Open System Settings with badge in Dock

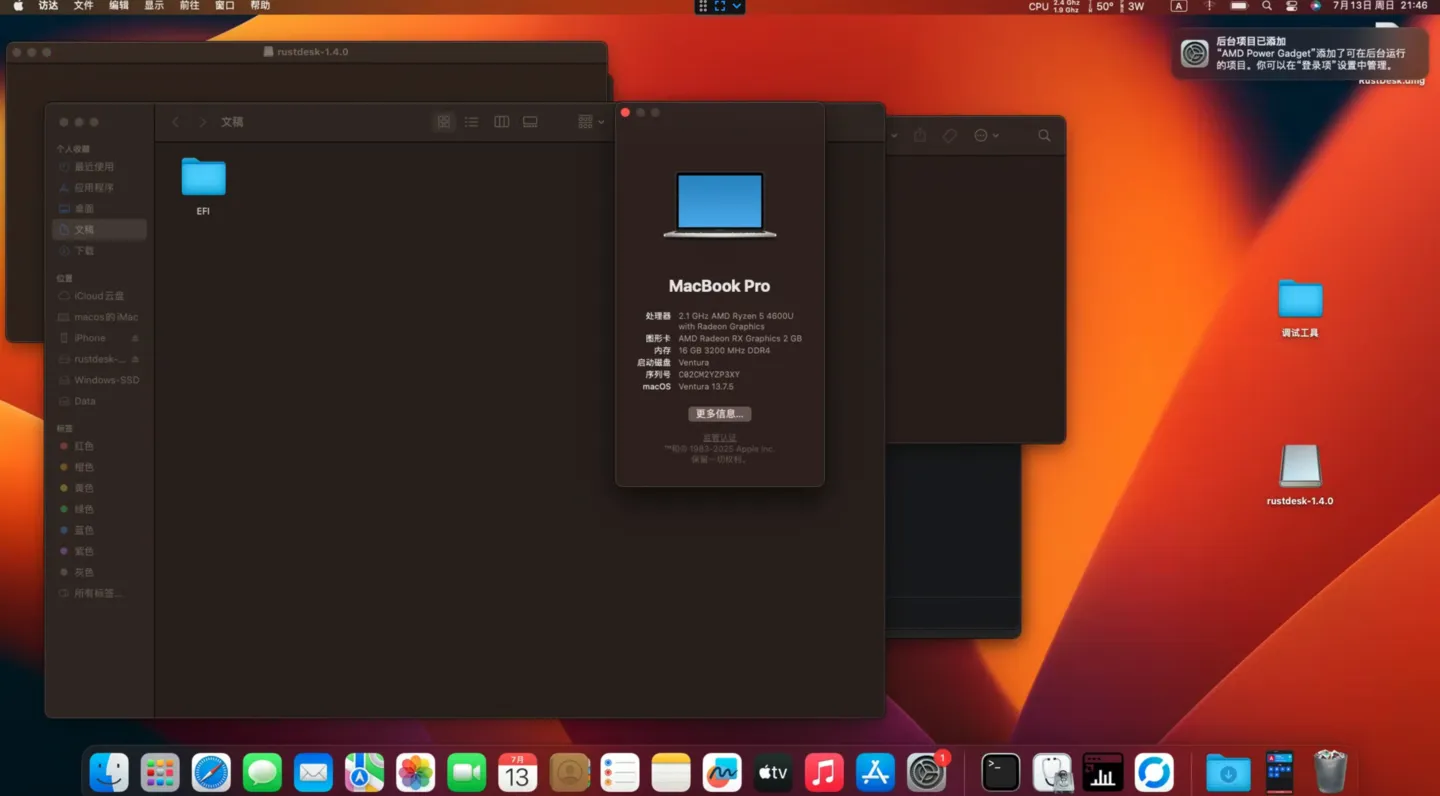(x=927, y=772)
